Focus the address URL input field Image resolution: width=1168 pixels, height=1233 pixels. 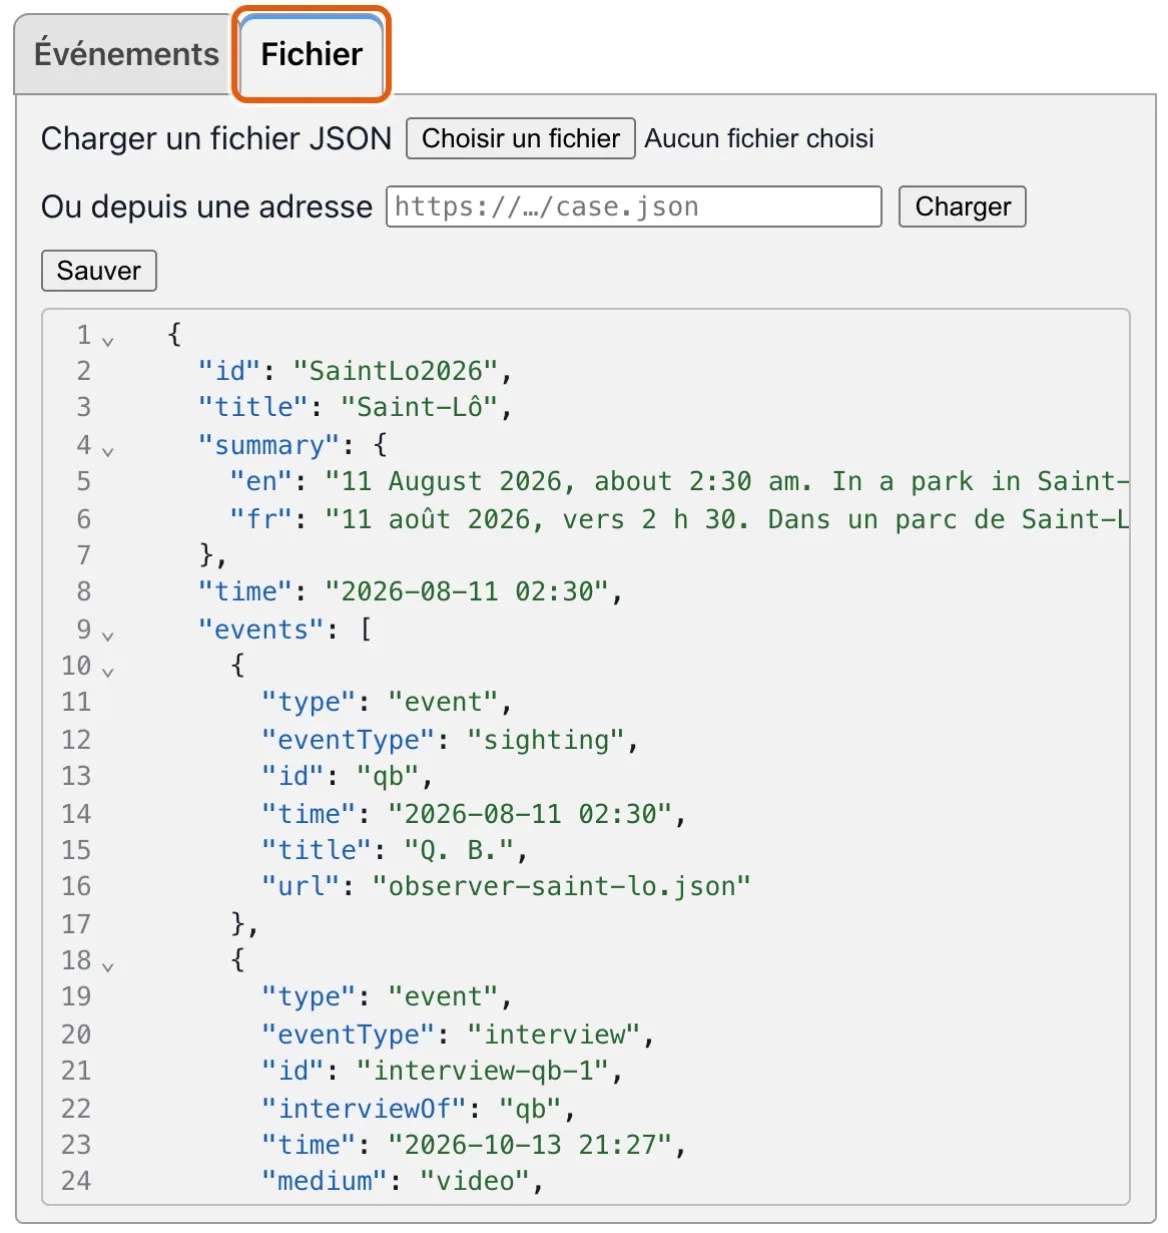[634, 207]
